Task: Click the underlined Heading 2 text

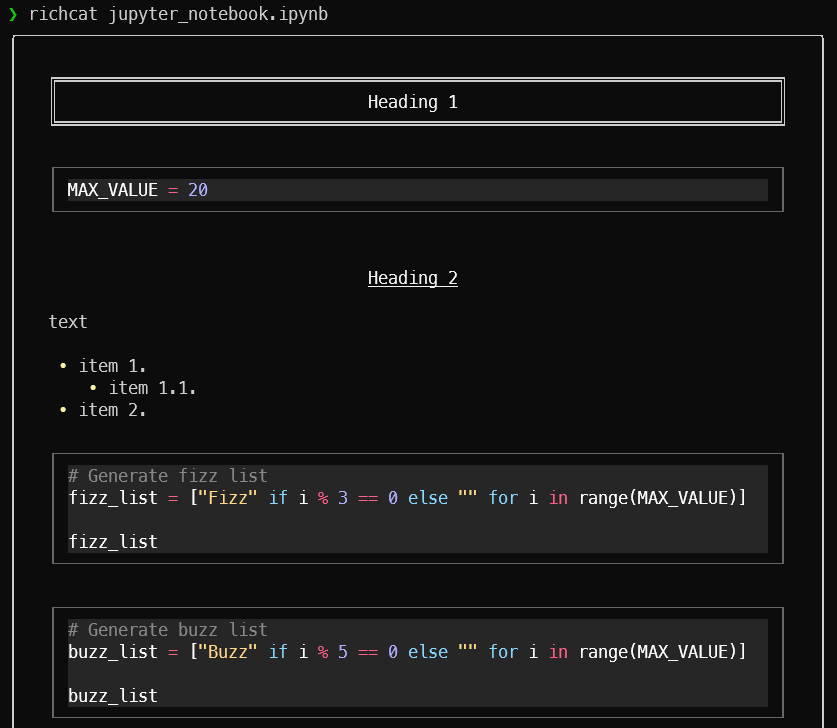Action: (412, 278)
